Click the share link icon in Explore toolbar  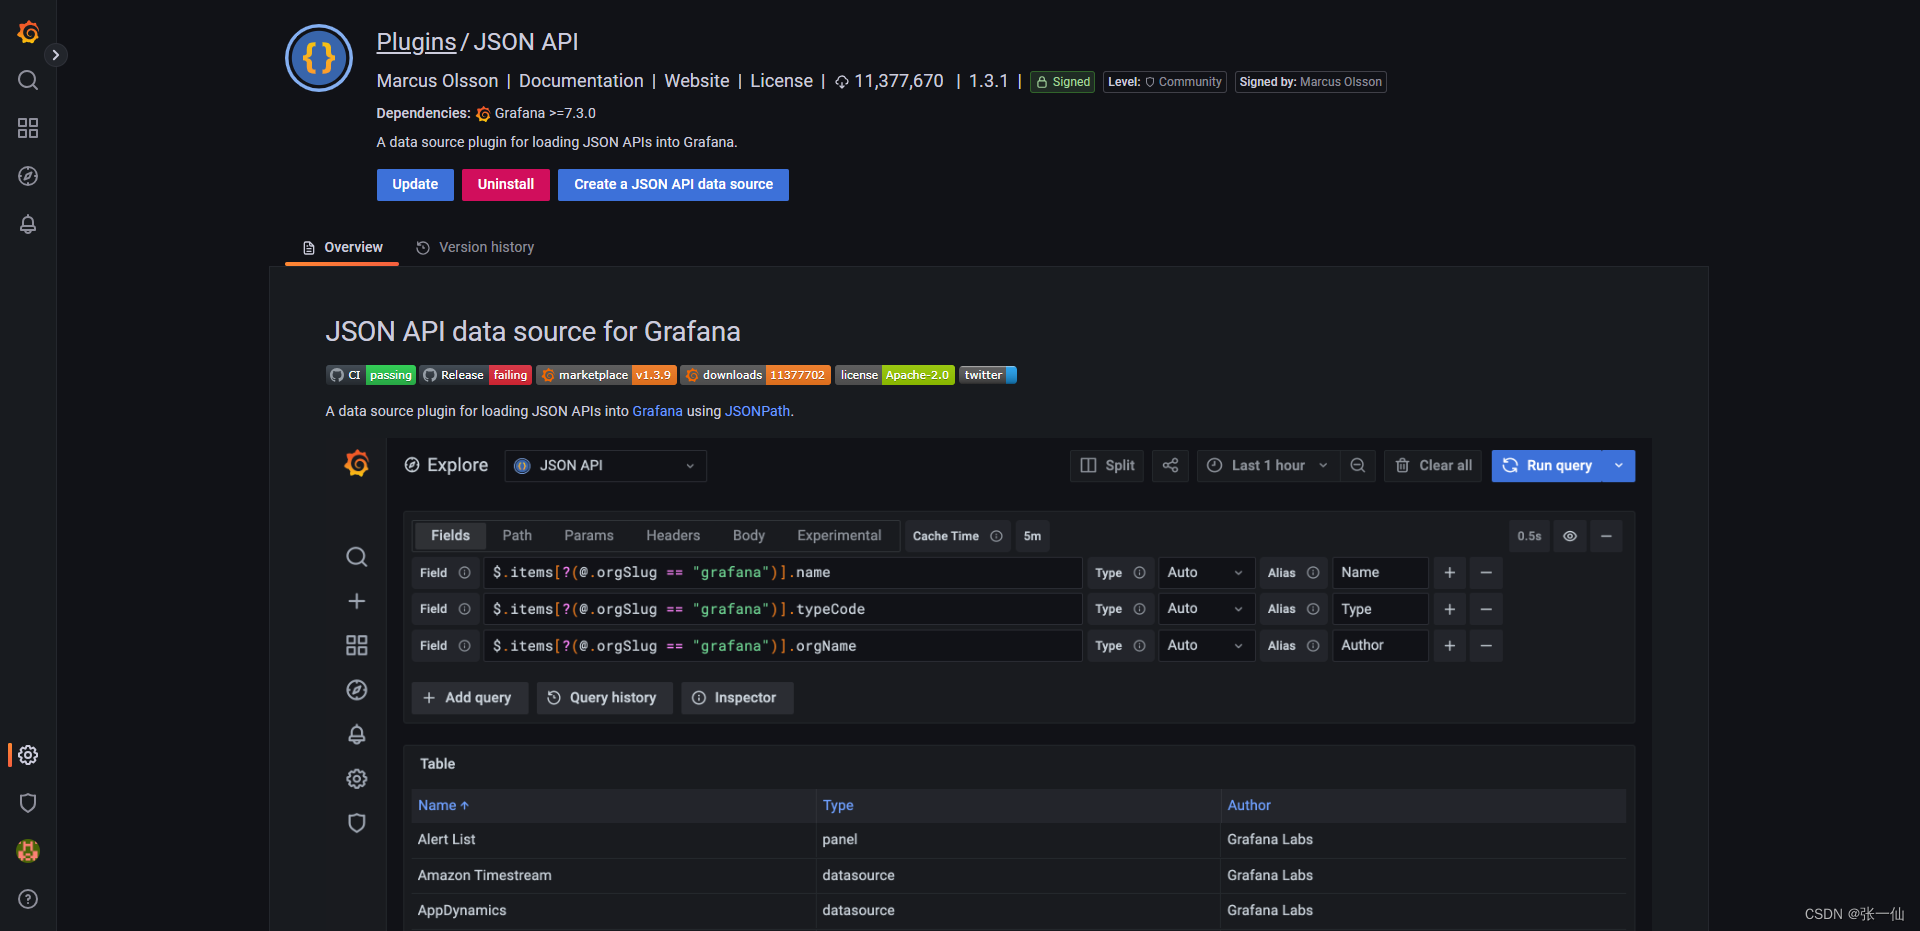pyautogui.click(x=1170, y=465)
